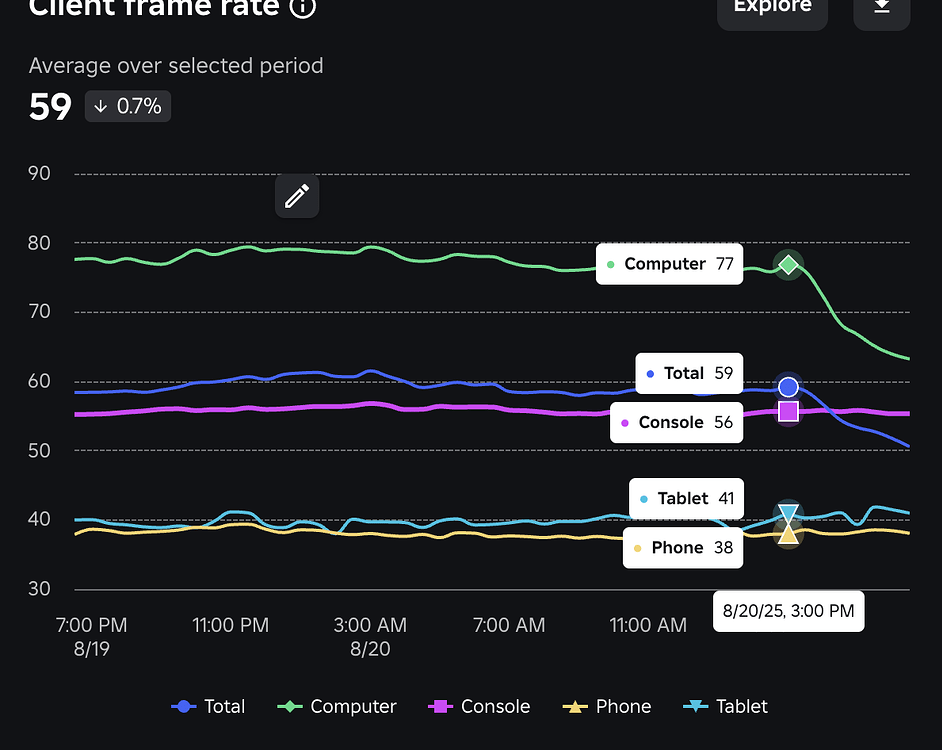This screenshot has height=750, width=942.
Task: Click the y-axis label 40
Action: click(x=39, y=519)
